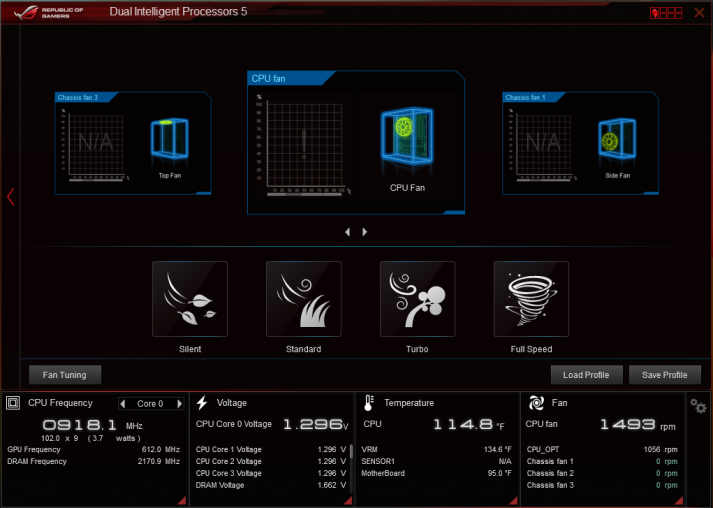The height and width of the screenshot is (508, 713).
Task: Click CPU Core 3 Voltage row
Action: (271, 473)
